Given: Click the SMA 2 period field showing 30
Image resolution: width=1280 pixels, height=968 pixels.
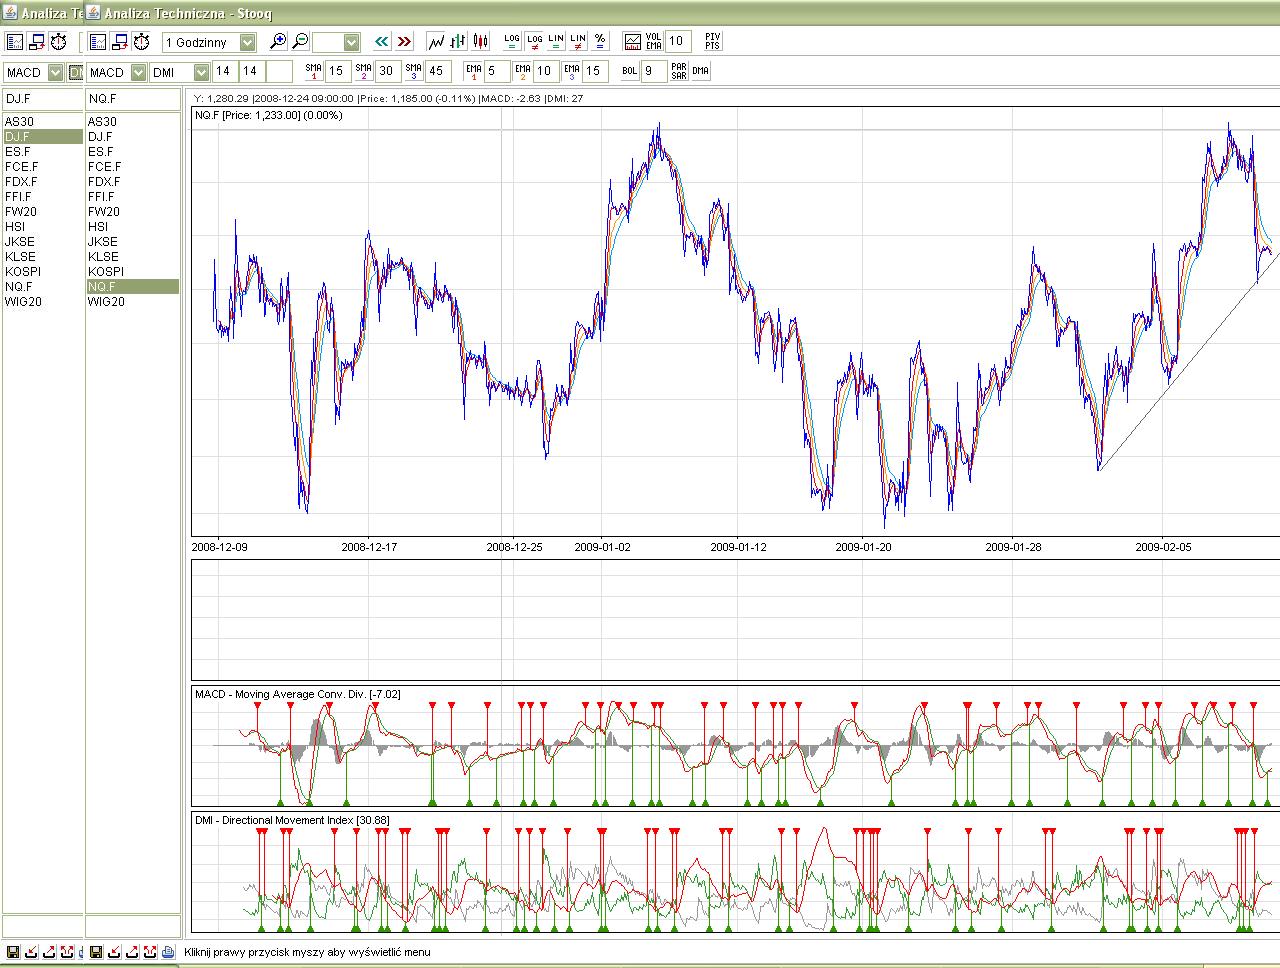Looking at the screenshot, I should coord(386,71).
